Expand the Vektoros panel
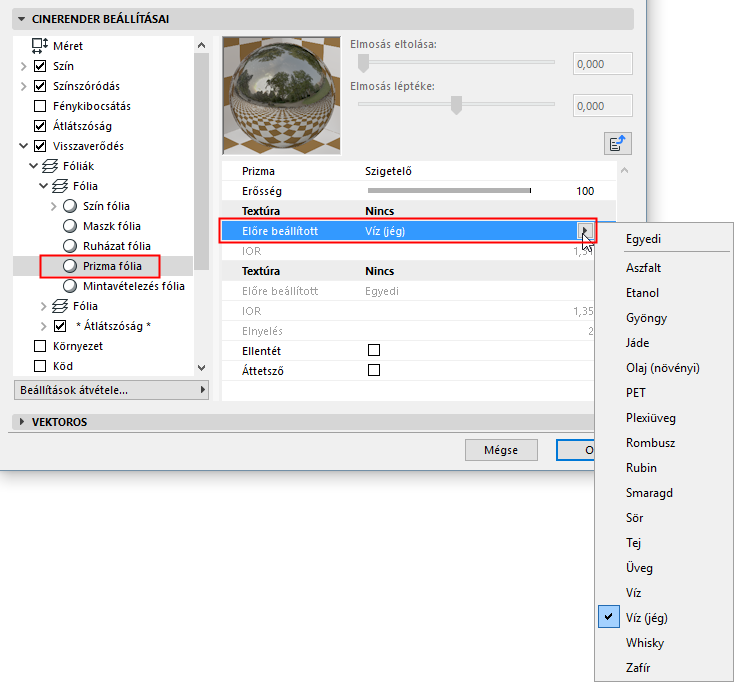734x682 pixels. (22, 422)
